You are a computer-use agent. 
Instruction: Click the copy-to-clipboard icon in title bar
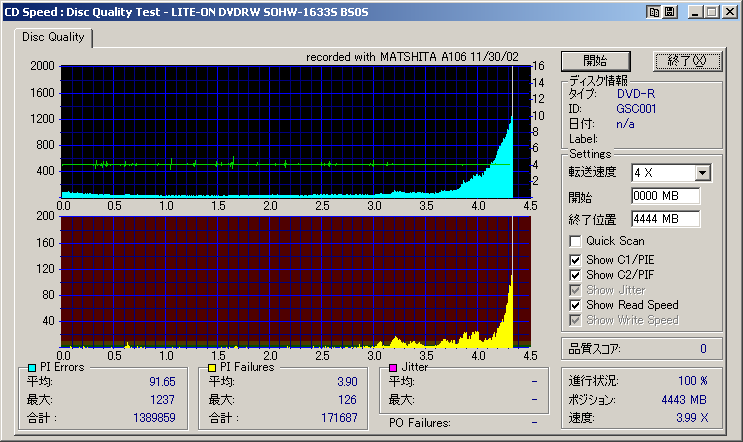[x=654, y=12]
